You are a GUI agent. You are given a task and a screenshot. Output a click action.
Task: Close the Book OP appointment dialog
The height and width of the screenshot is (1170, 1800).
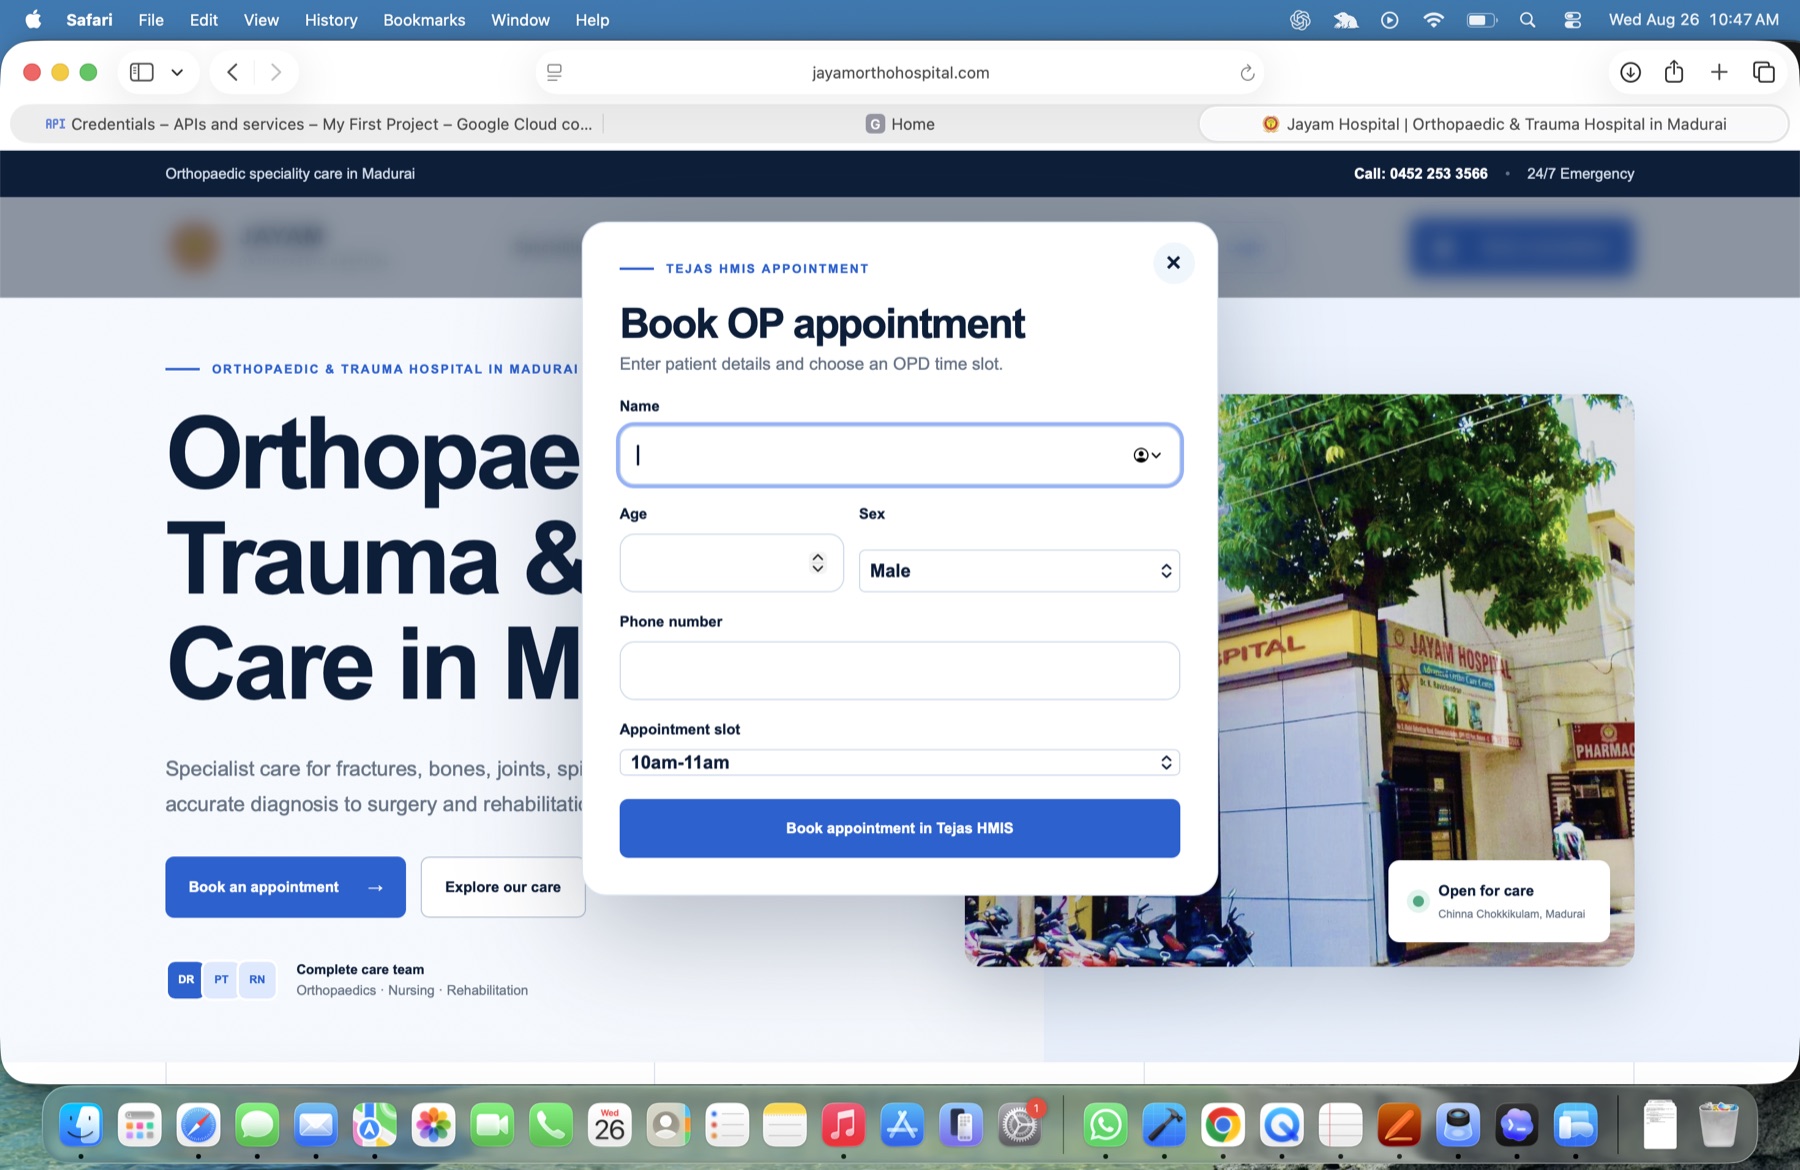(x=1173, y=263)
